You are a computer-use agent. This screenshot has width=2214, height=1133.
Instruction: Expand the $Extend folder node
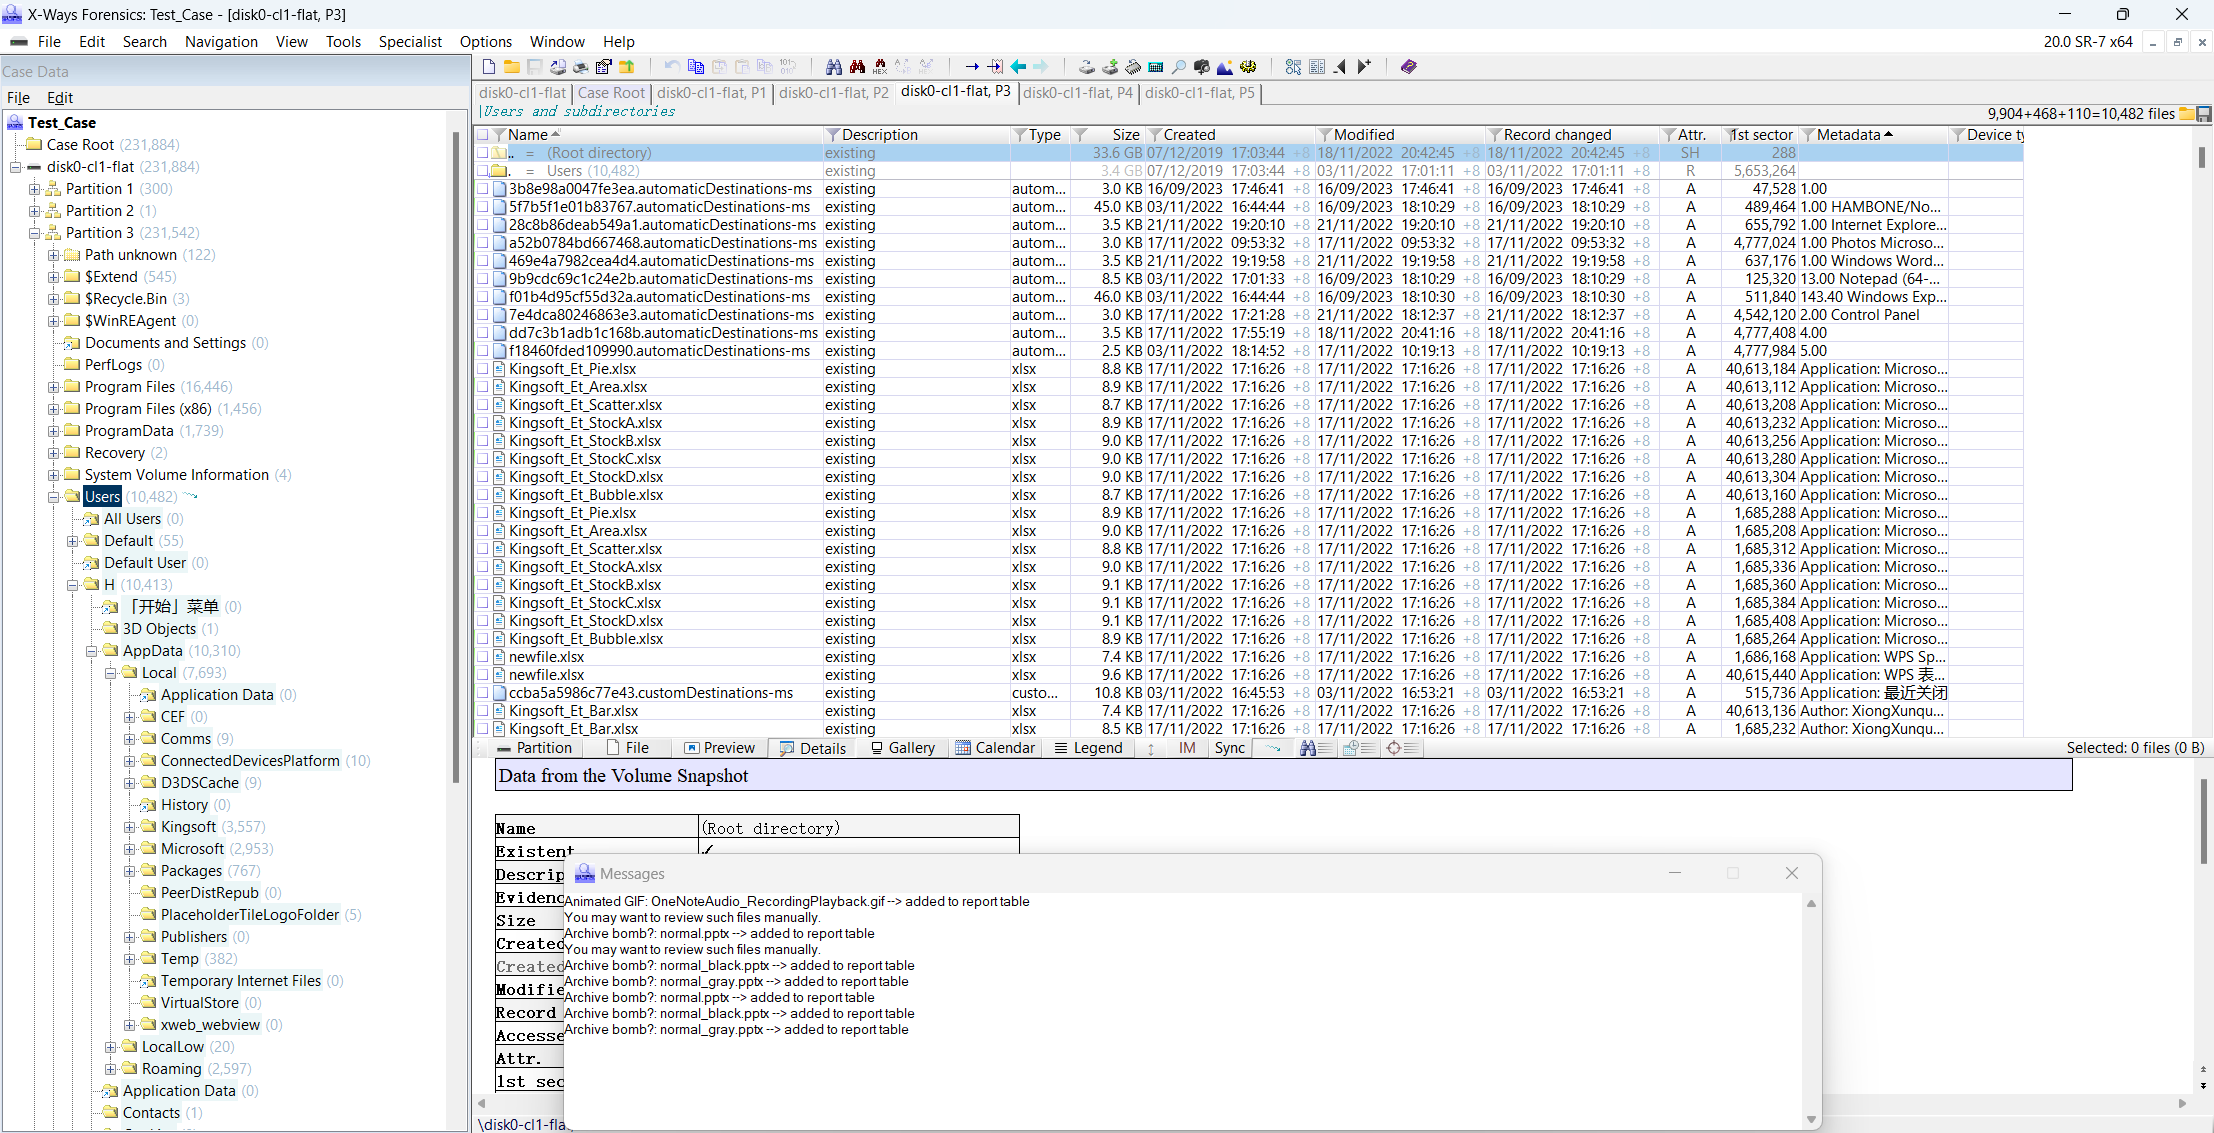pyautogui.click(x=53, y=277)
